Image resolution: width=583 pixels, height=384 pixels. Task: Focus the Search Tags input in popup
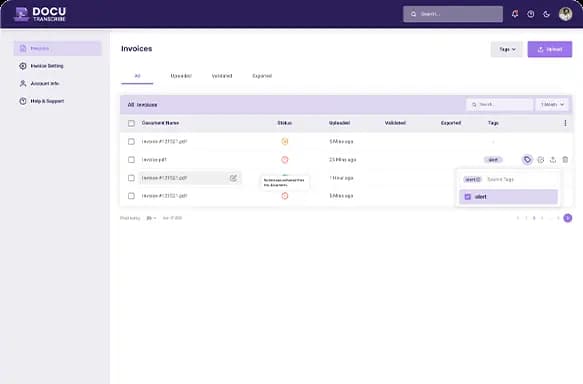pyautogui.click(x=500, y=179)
